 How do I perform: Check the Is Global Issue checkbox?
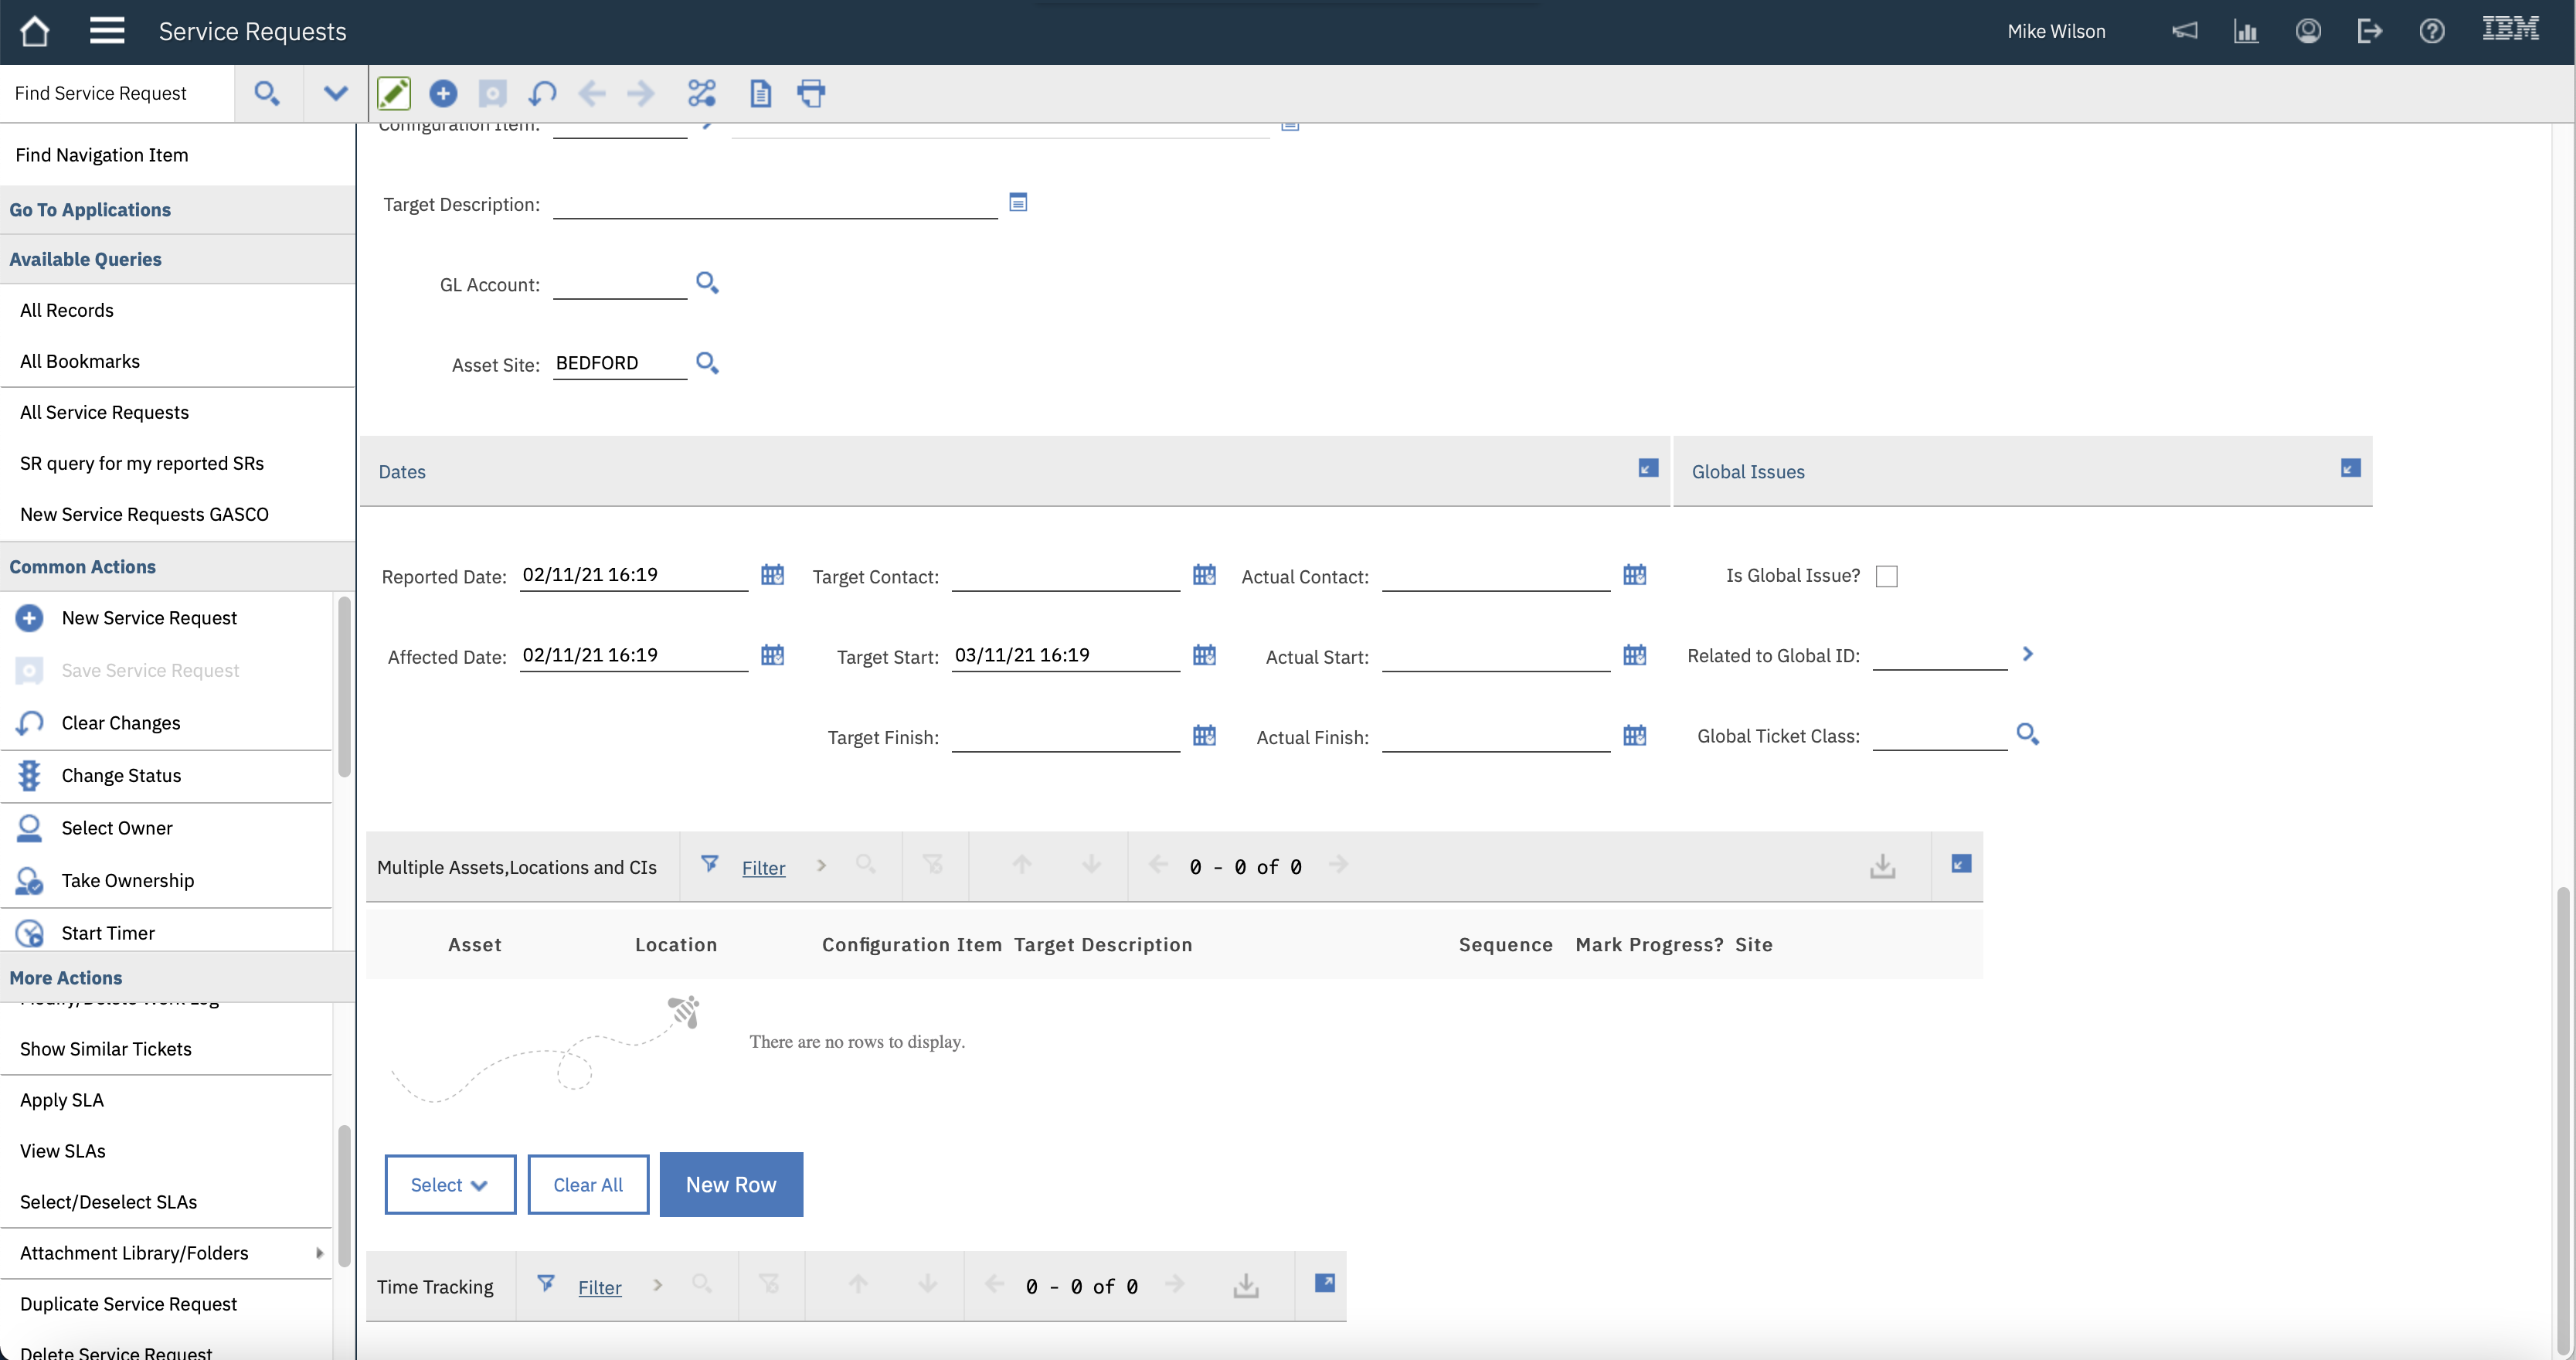1886,576
